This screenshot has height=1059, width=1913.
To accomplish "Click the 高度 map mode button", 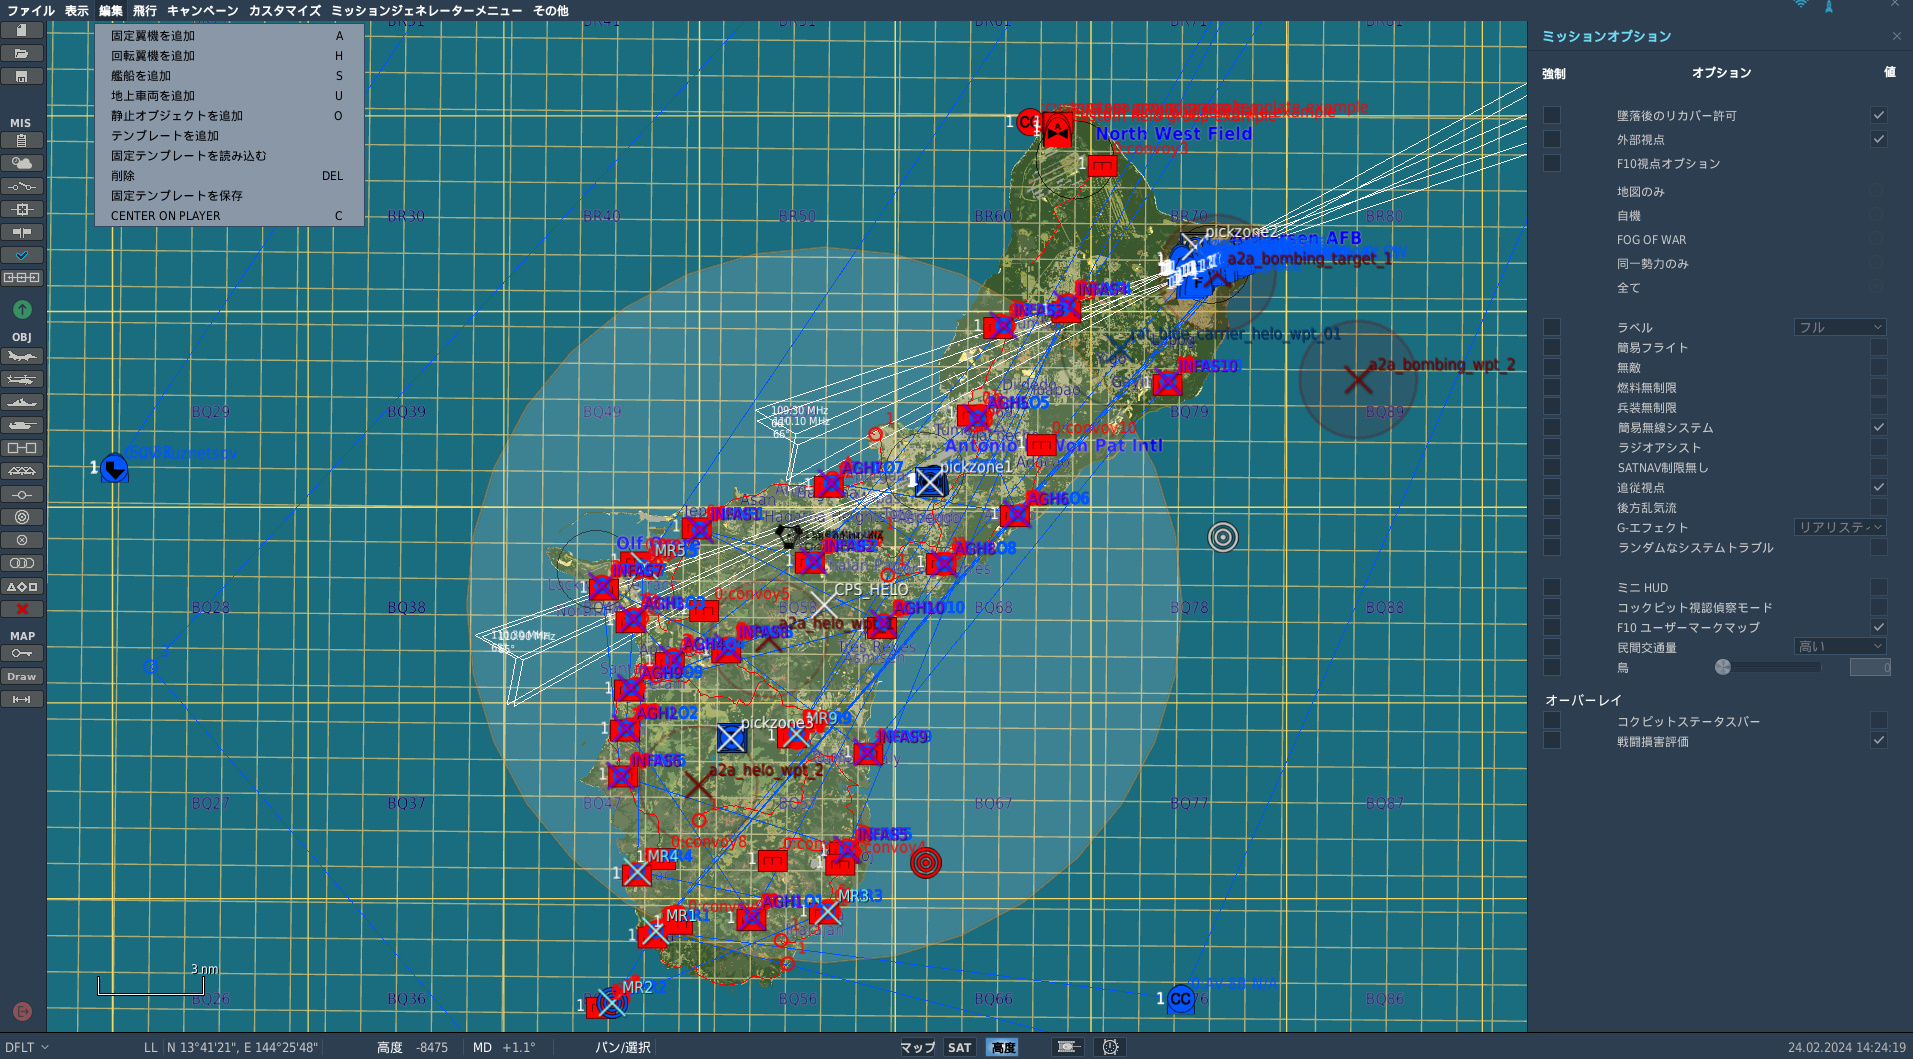I will click(x=1003, y=1047).
